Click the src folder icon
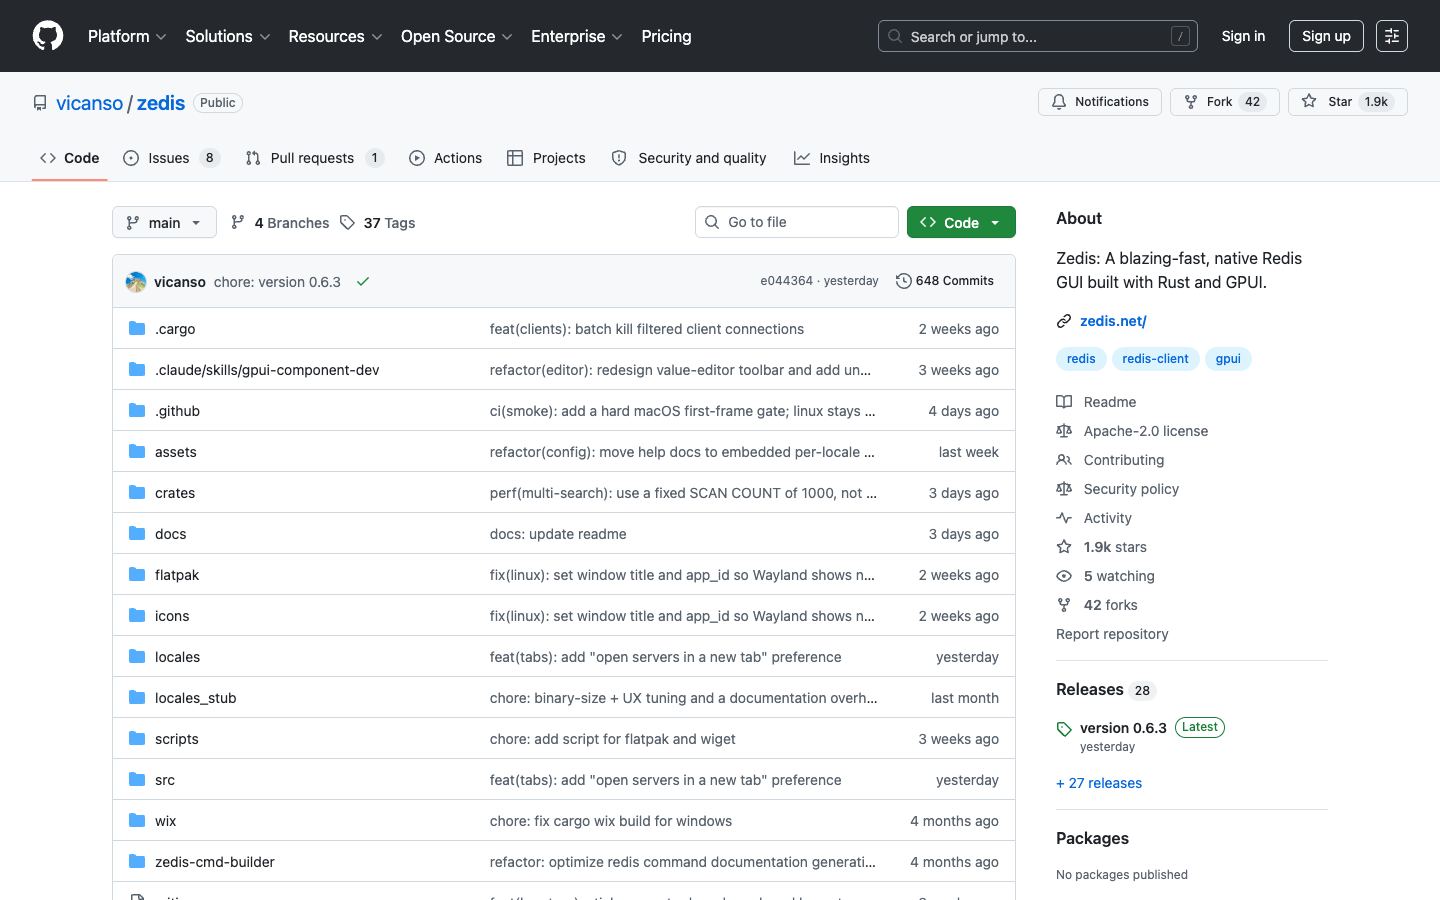Viewport: 1440px width, 900px height. [x=137, y=780]
